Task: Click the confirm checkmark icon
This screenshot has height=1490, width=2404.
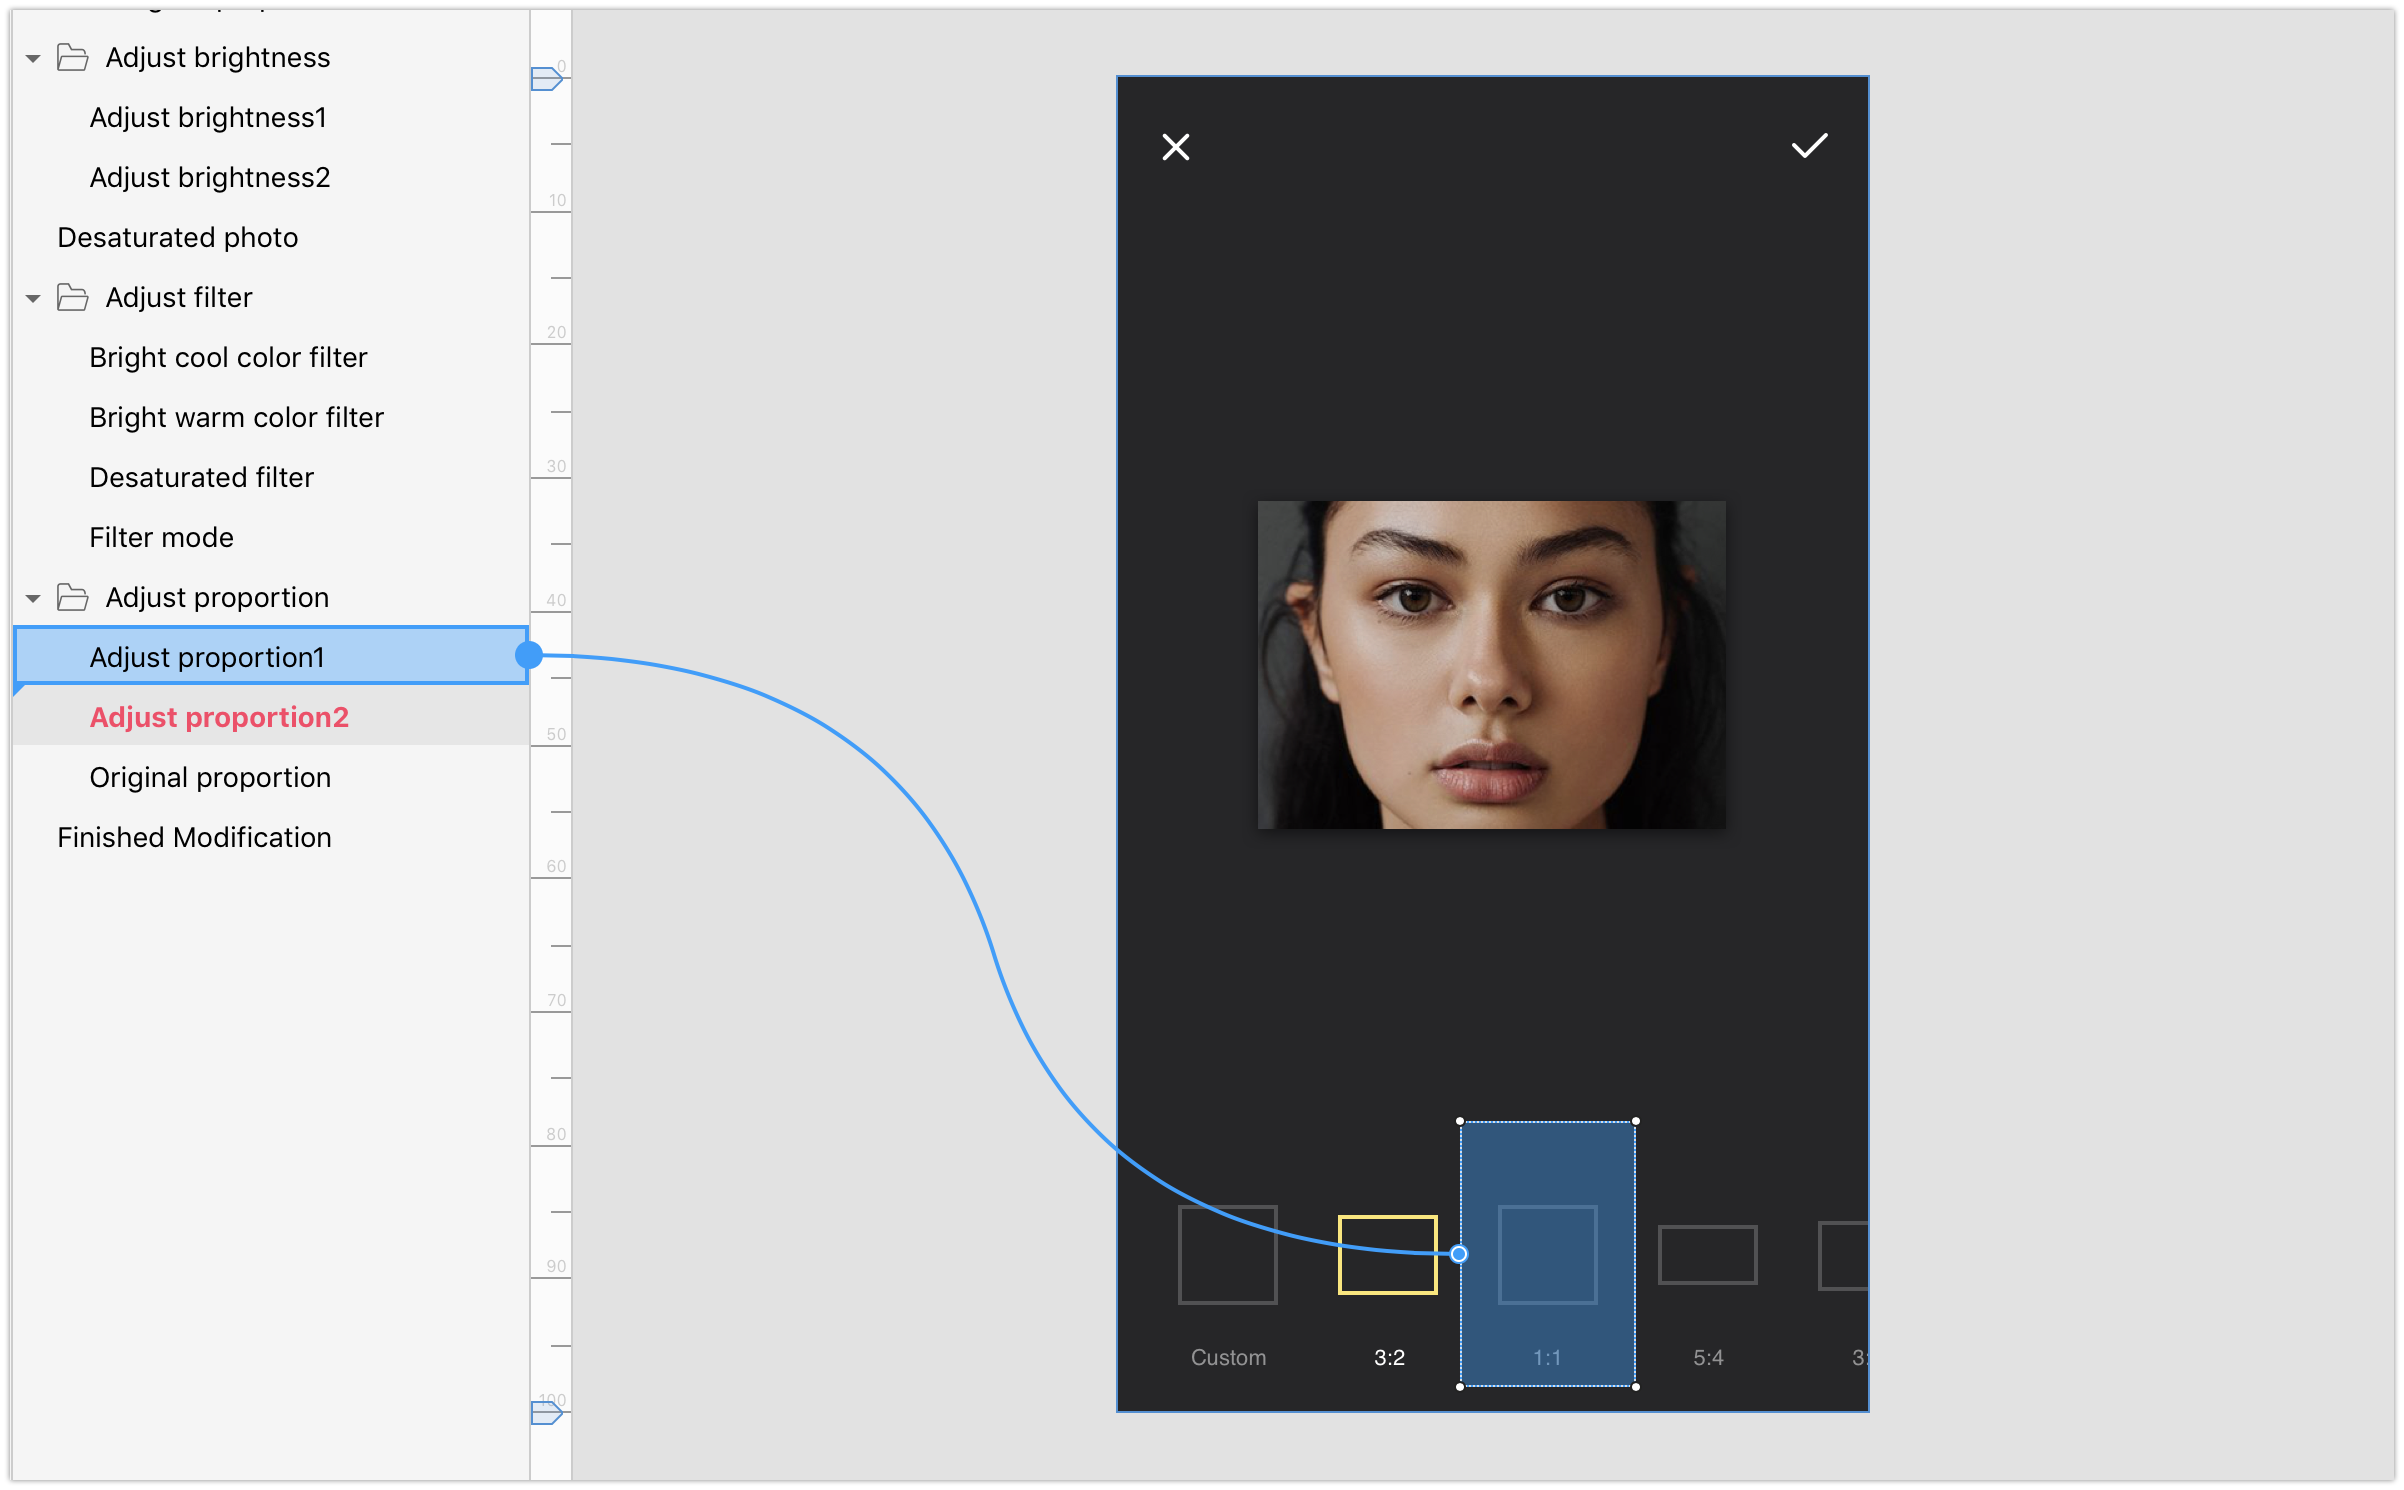Action: coord(1810,146)
